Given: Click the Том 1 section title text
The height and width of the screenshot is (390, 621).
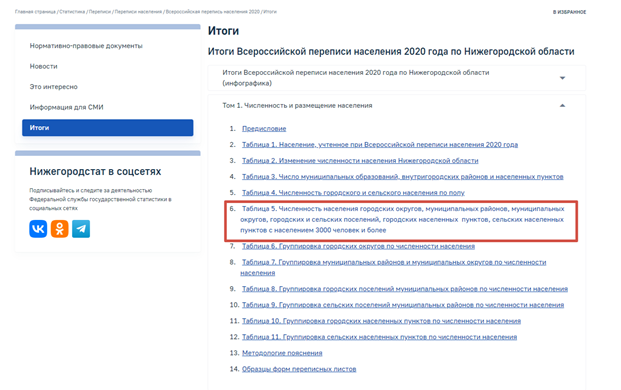Looking at the screenshot, I should [297, 106].
